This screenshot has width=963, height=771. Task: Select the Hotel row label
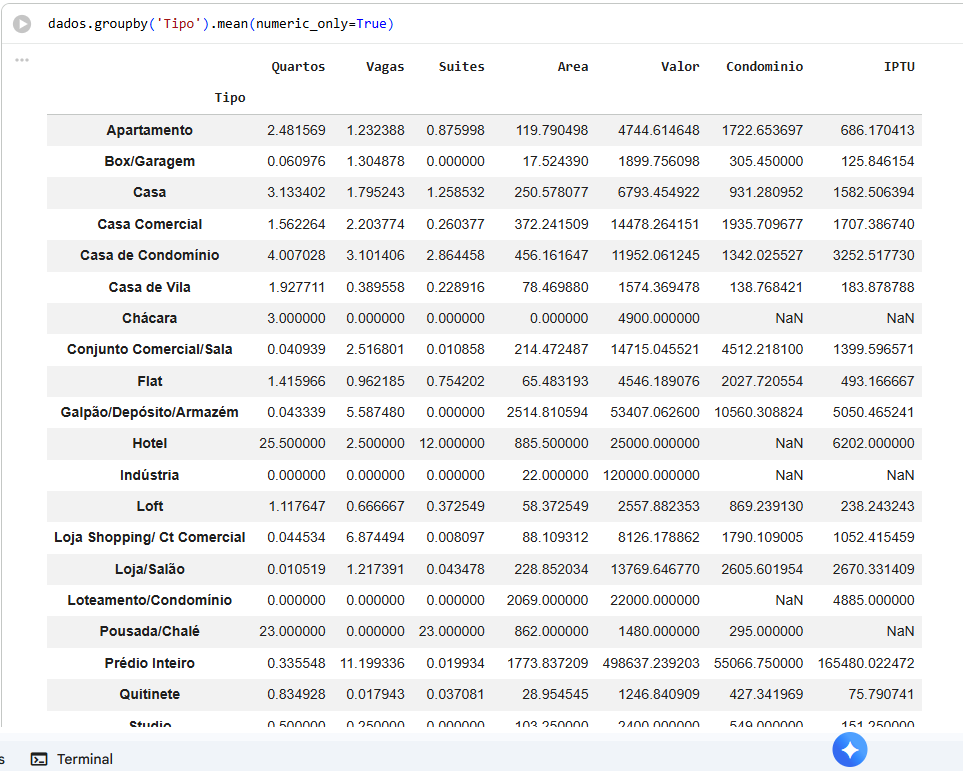pyautogui.click(x=149, y=443)
